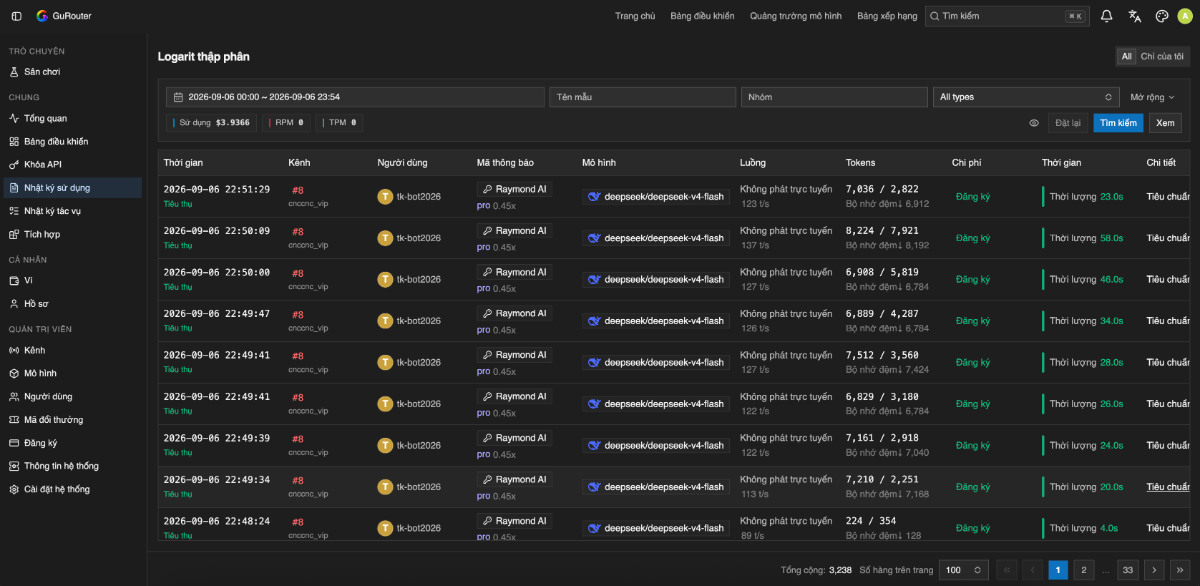This screenshot has height=586, width=1200.
Task: Click tokens cell 7,036 / 2,822
Action: (x=882, y=189)
